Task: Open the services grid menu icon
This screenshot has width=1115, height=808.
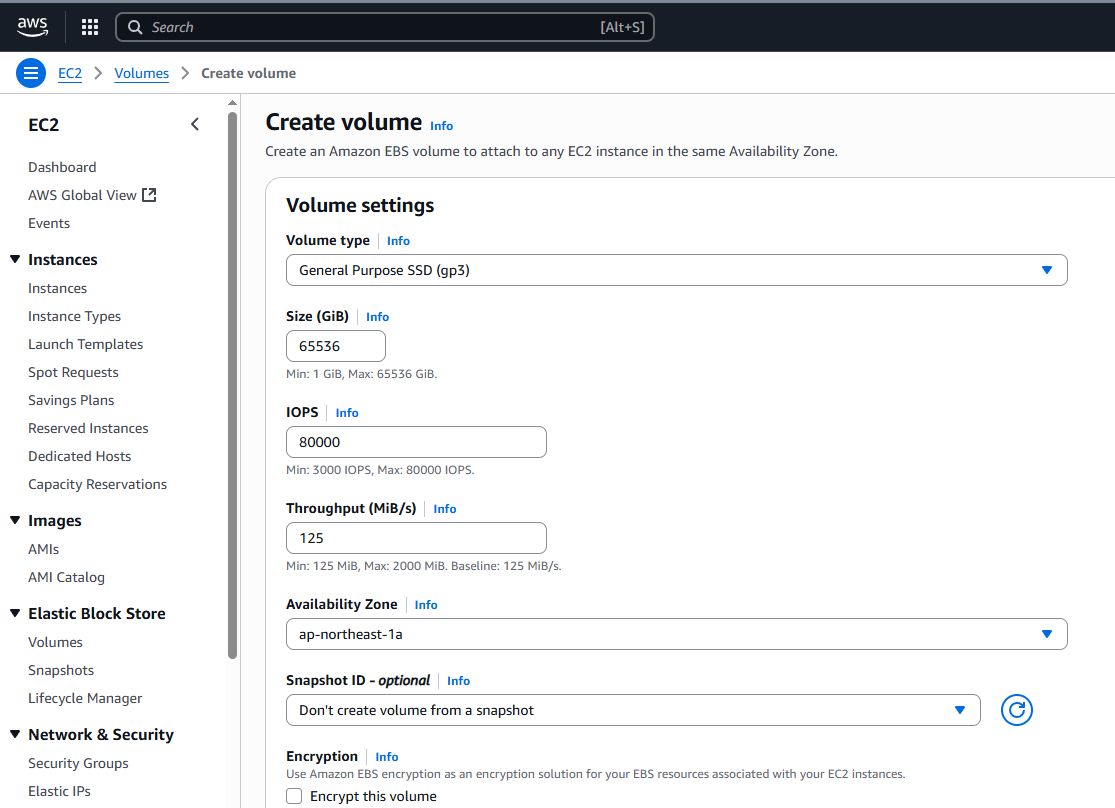Action: 90,27
